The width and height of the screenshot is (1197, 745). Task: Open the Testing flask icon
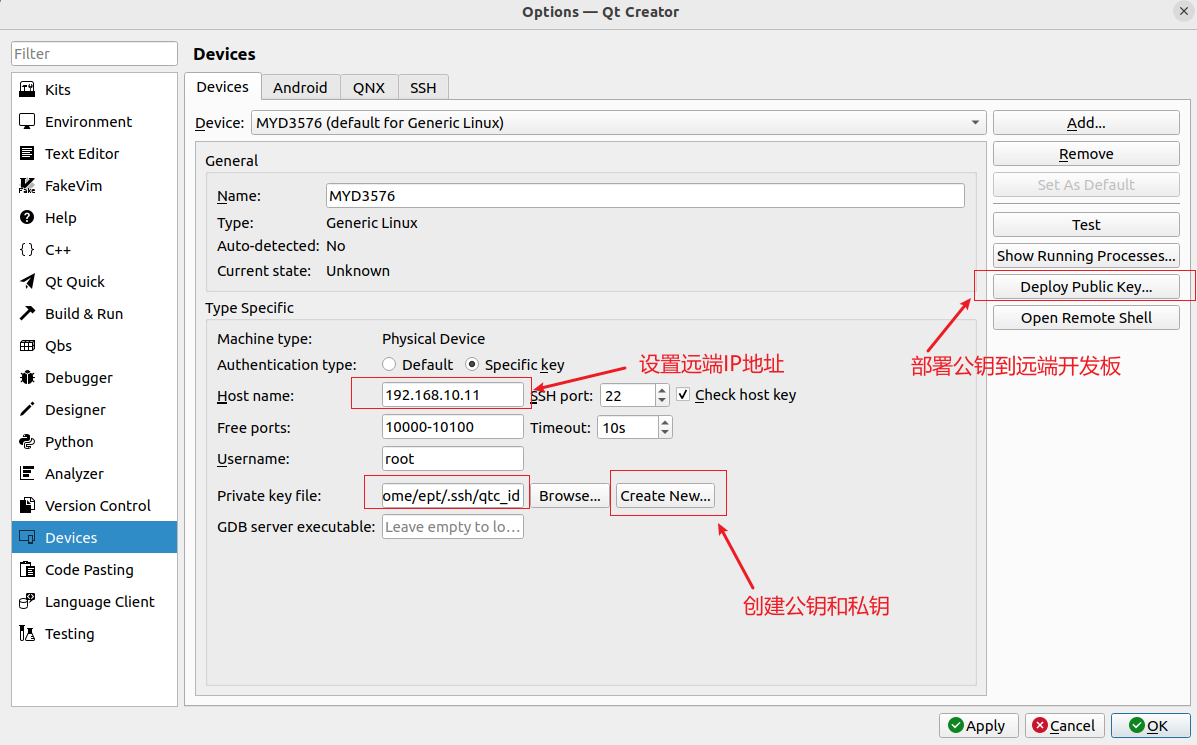point(27,634)
